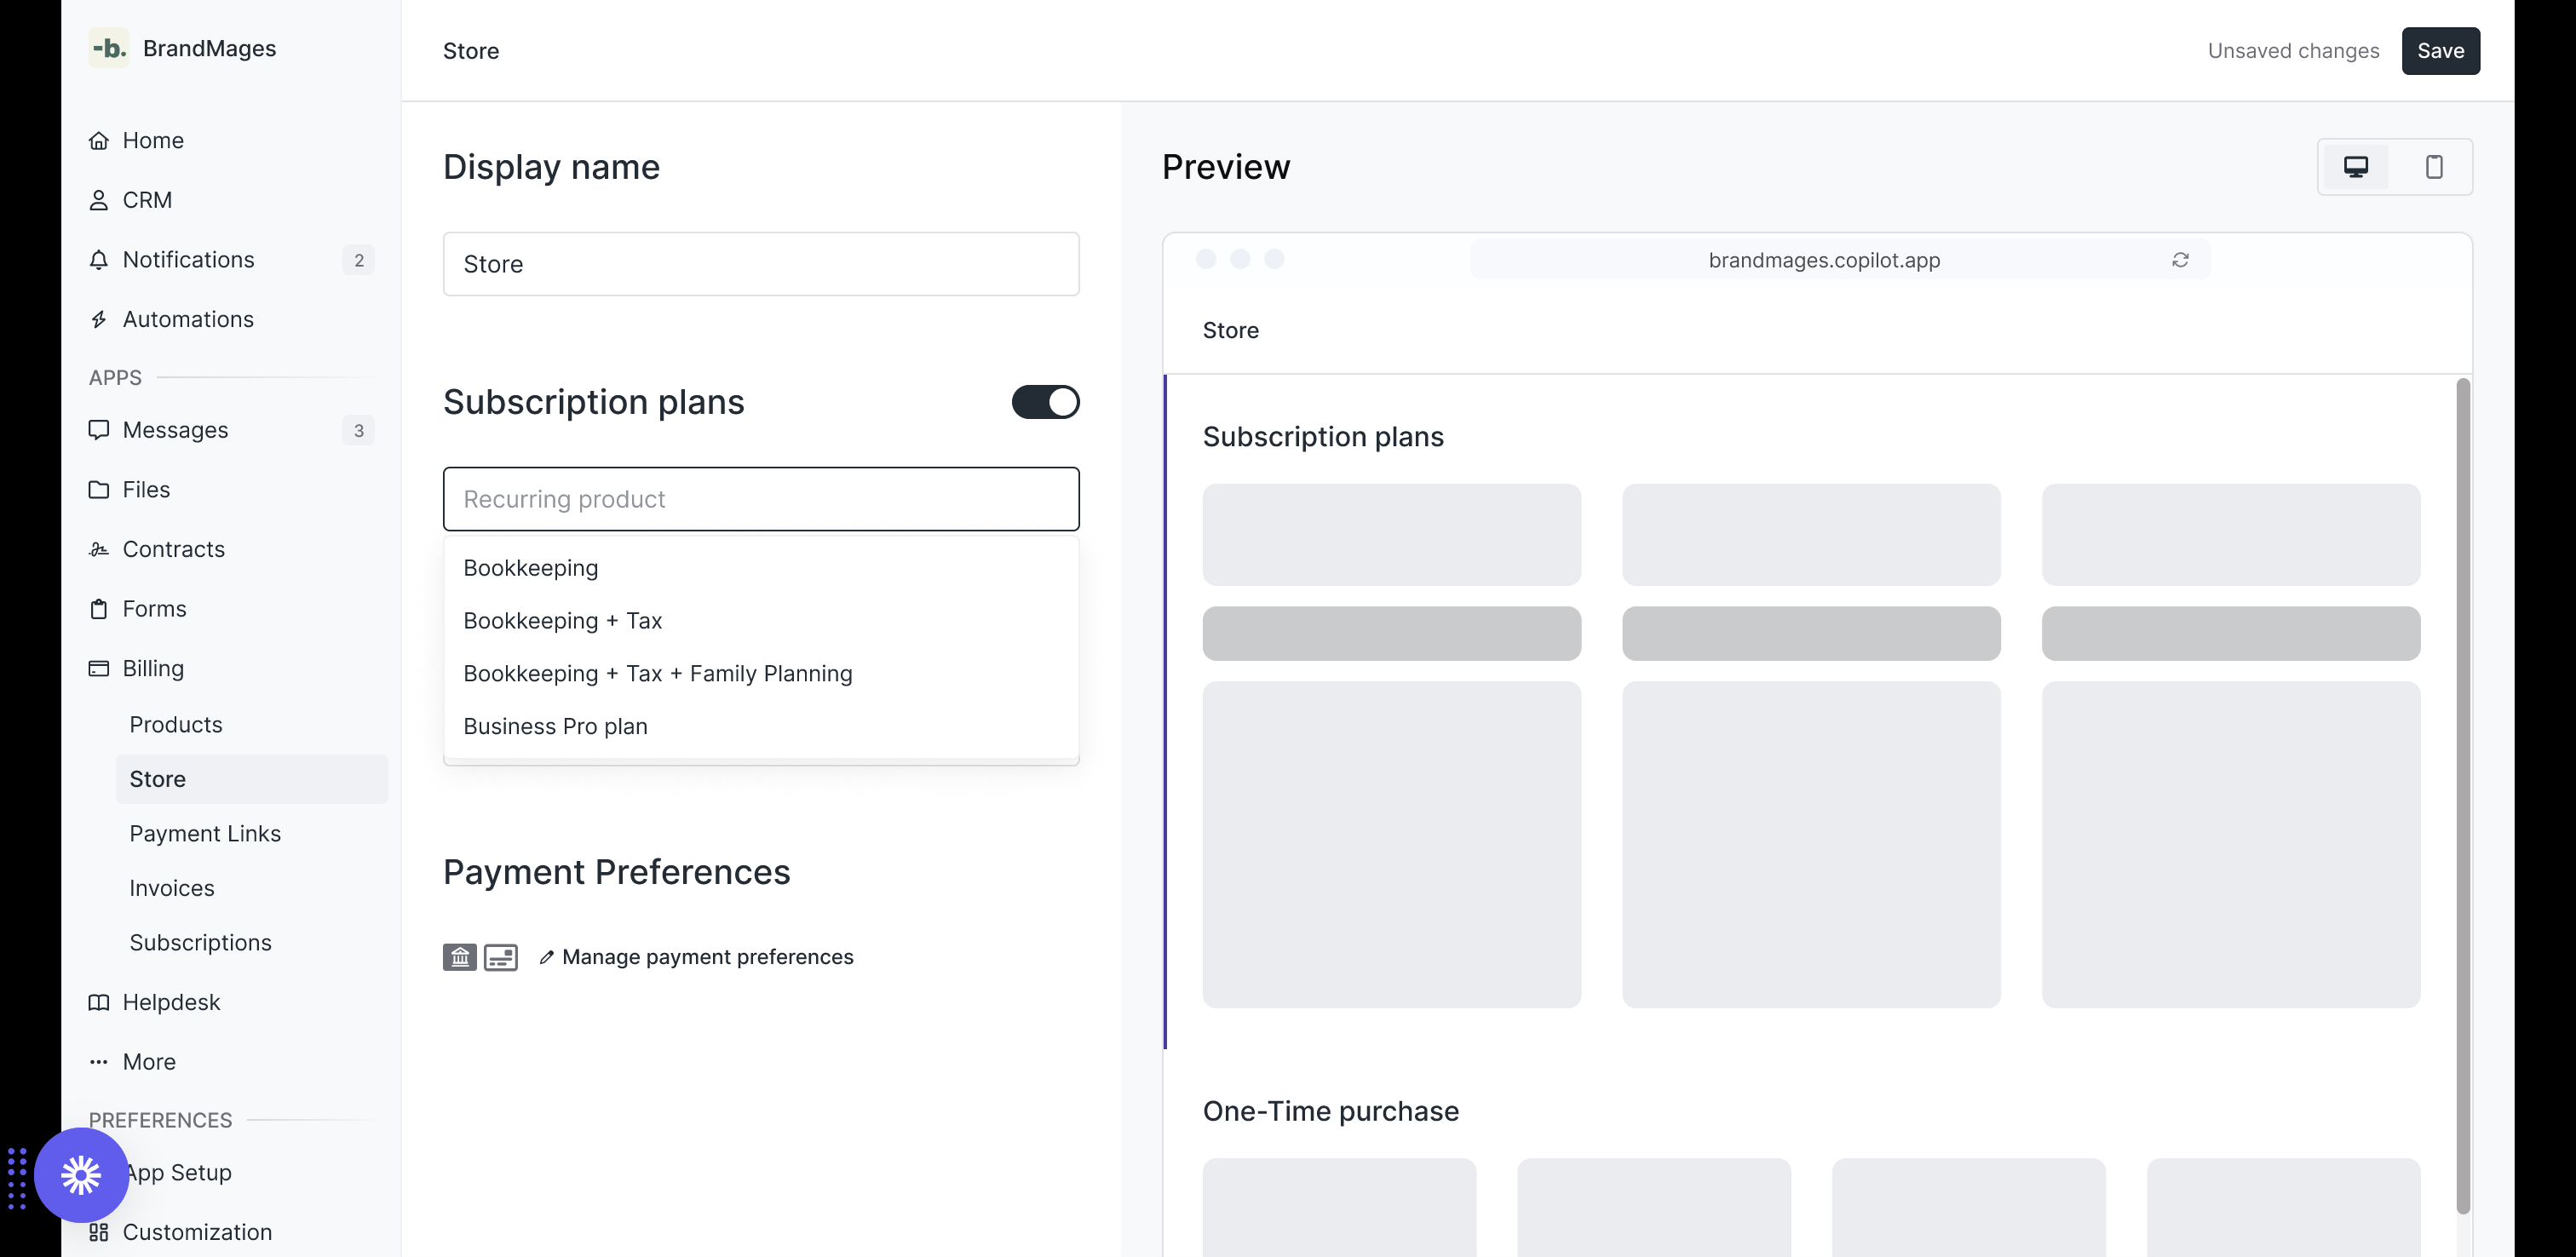This screenshot has height=1257, width=2576.
Task: Click the Billing card icon
Action: point(98,668)
